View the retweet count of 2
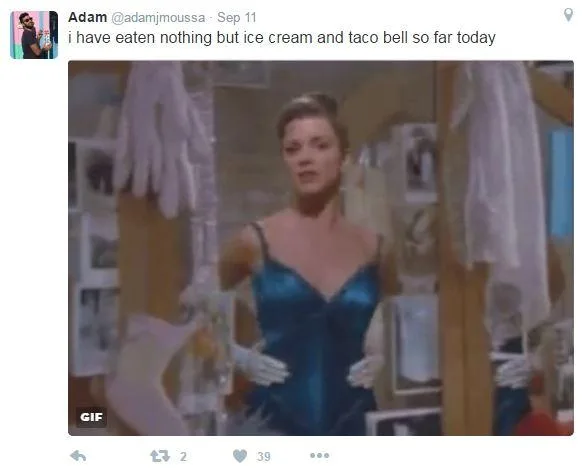 [183, 456]
